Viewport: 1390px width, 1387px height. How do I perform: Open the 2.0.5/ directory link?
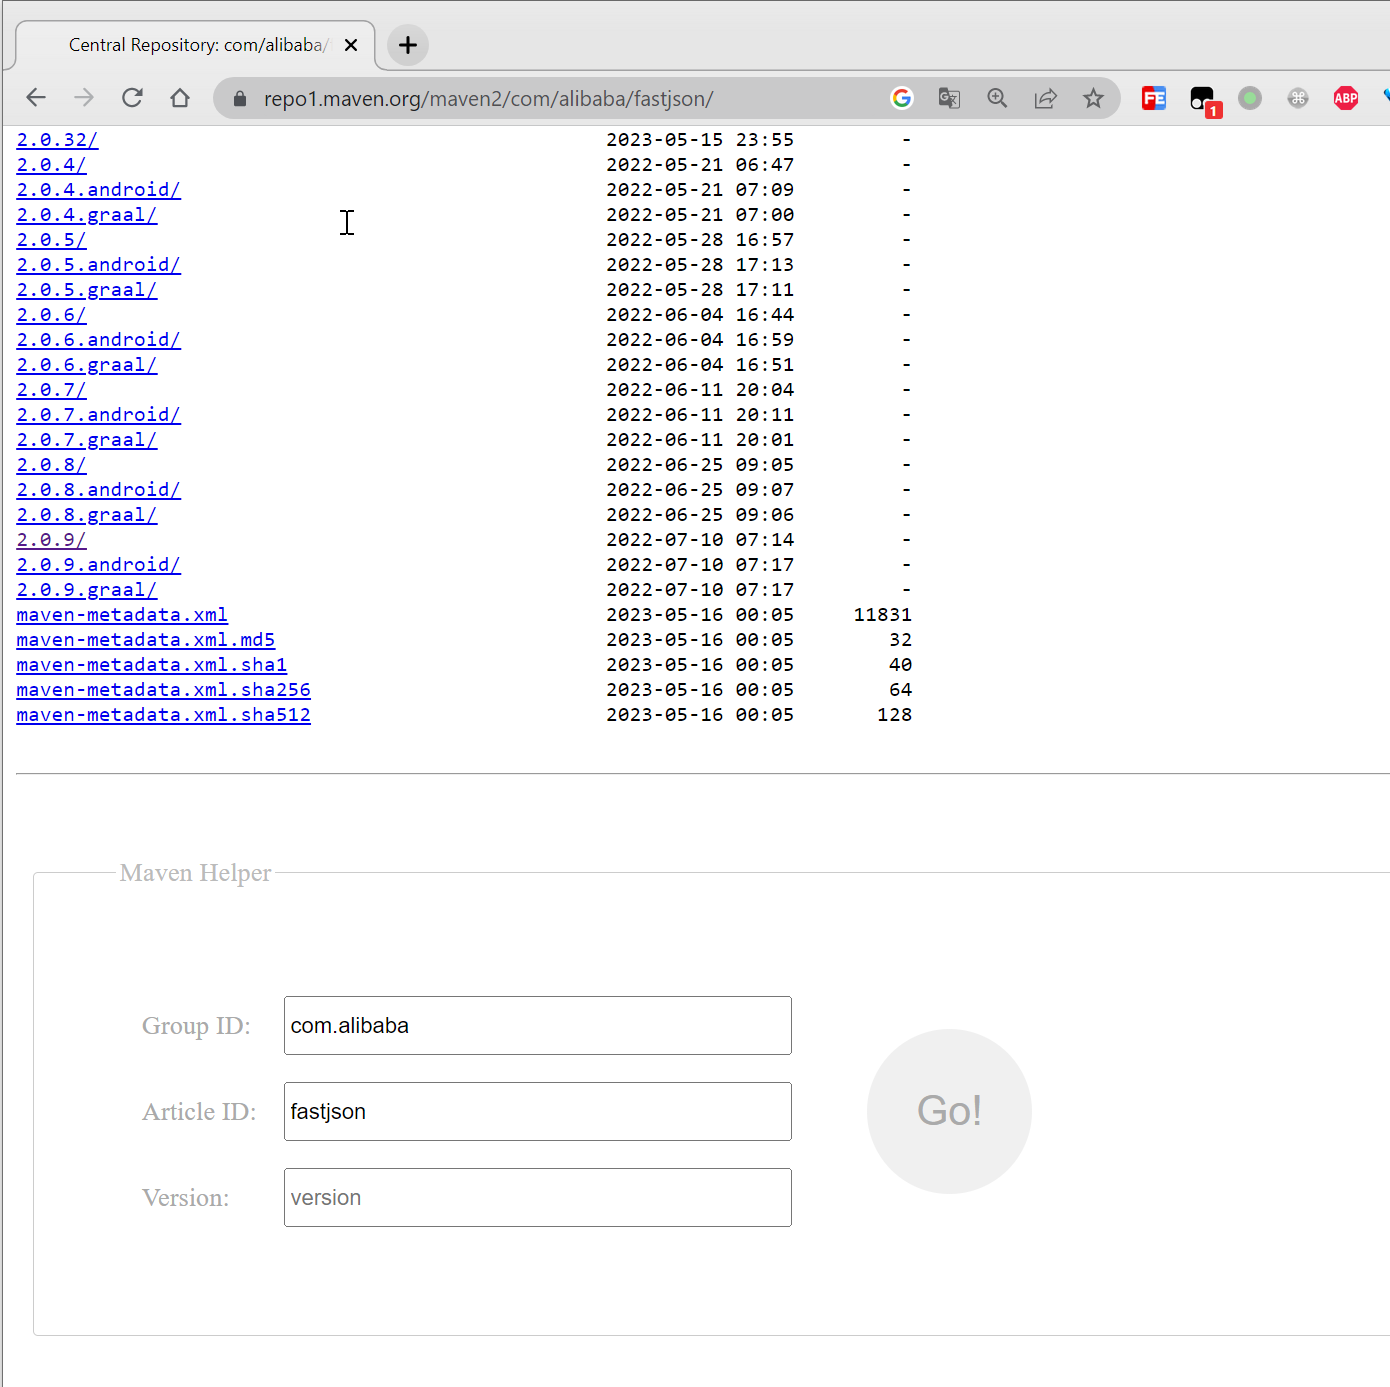tap(51, 240)
